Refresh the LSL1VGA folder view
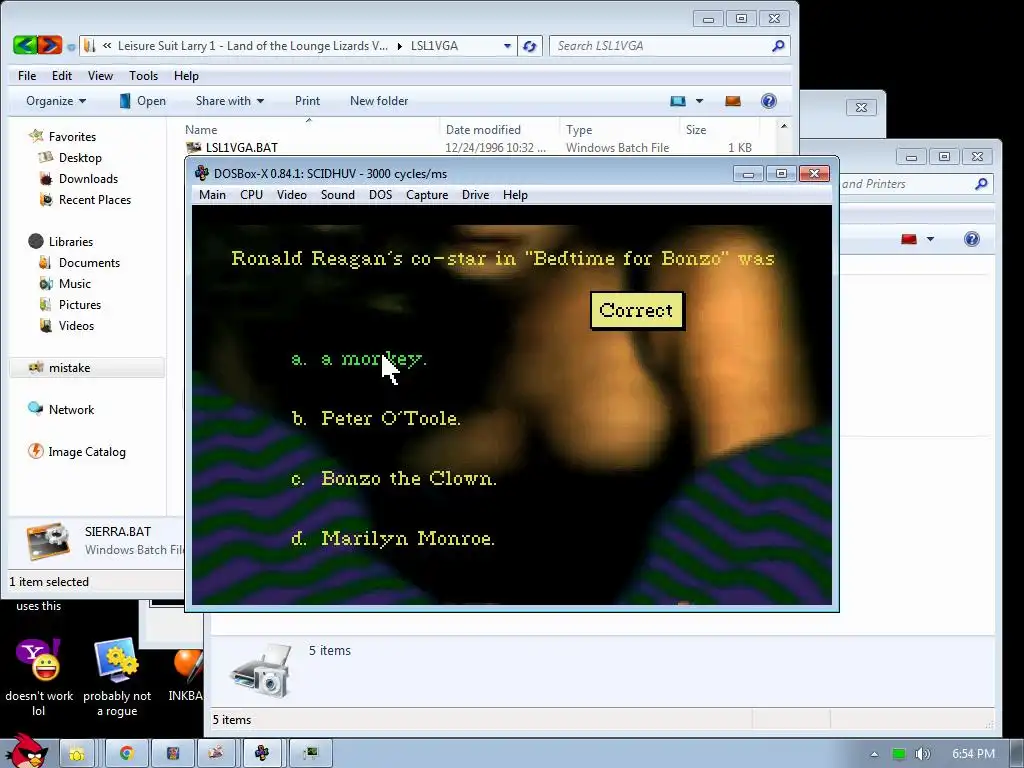Image resolution: width=1024 pixels, height=768 pixels. 530,46
